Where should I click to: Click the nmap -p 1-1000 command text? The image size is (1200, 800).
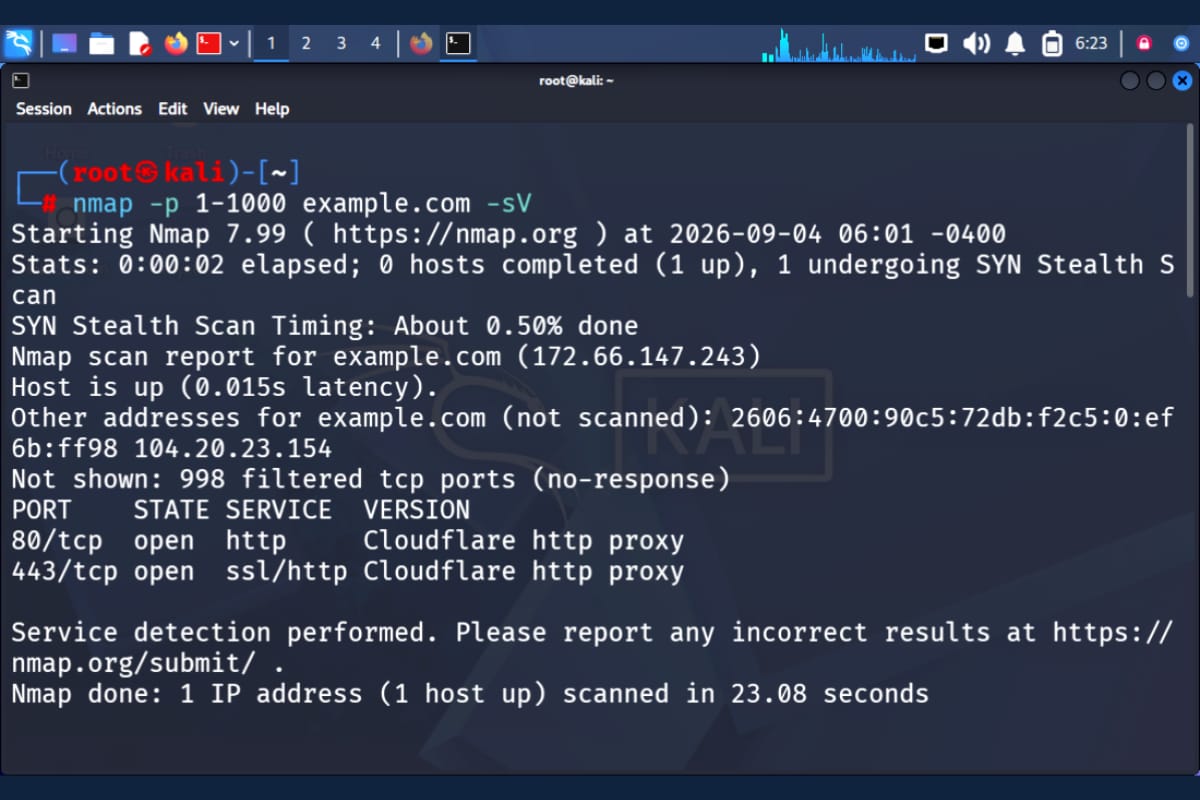179,204
